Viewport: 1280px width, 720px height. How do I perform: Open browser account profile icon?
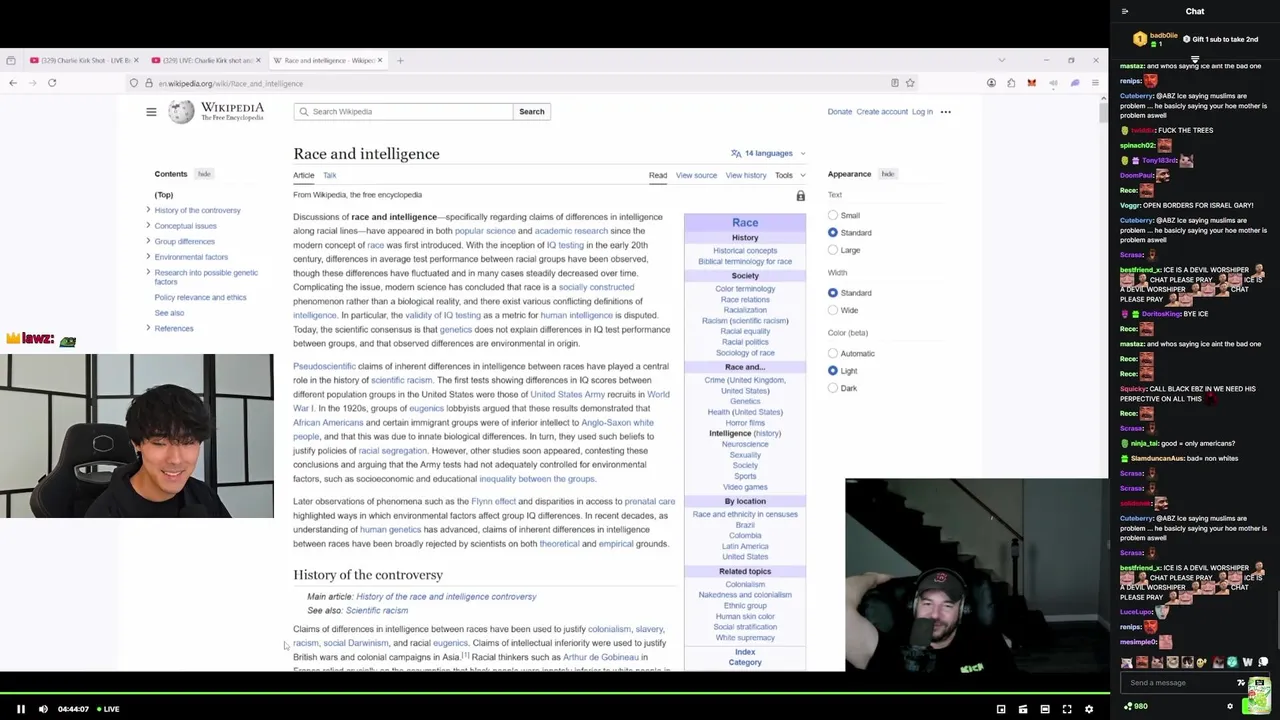[x=991, y=83]
